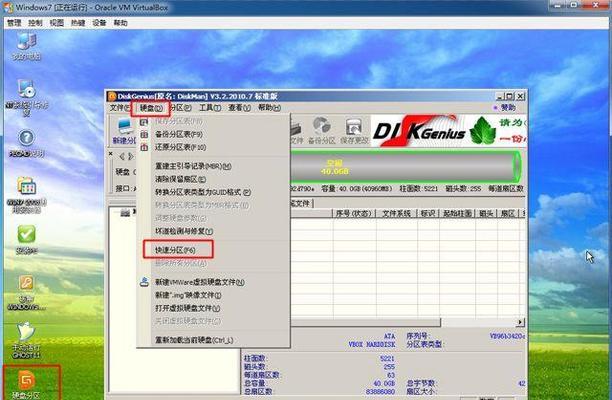
Task: Choose 坏道检测与修复 menu entry
Action: tap(213, 231)
